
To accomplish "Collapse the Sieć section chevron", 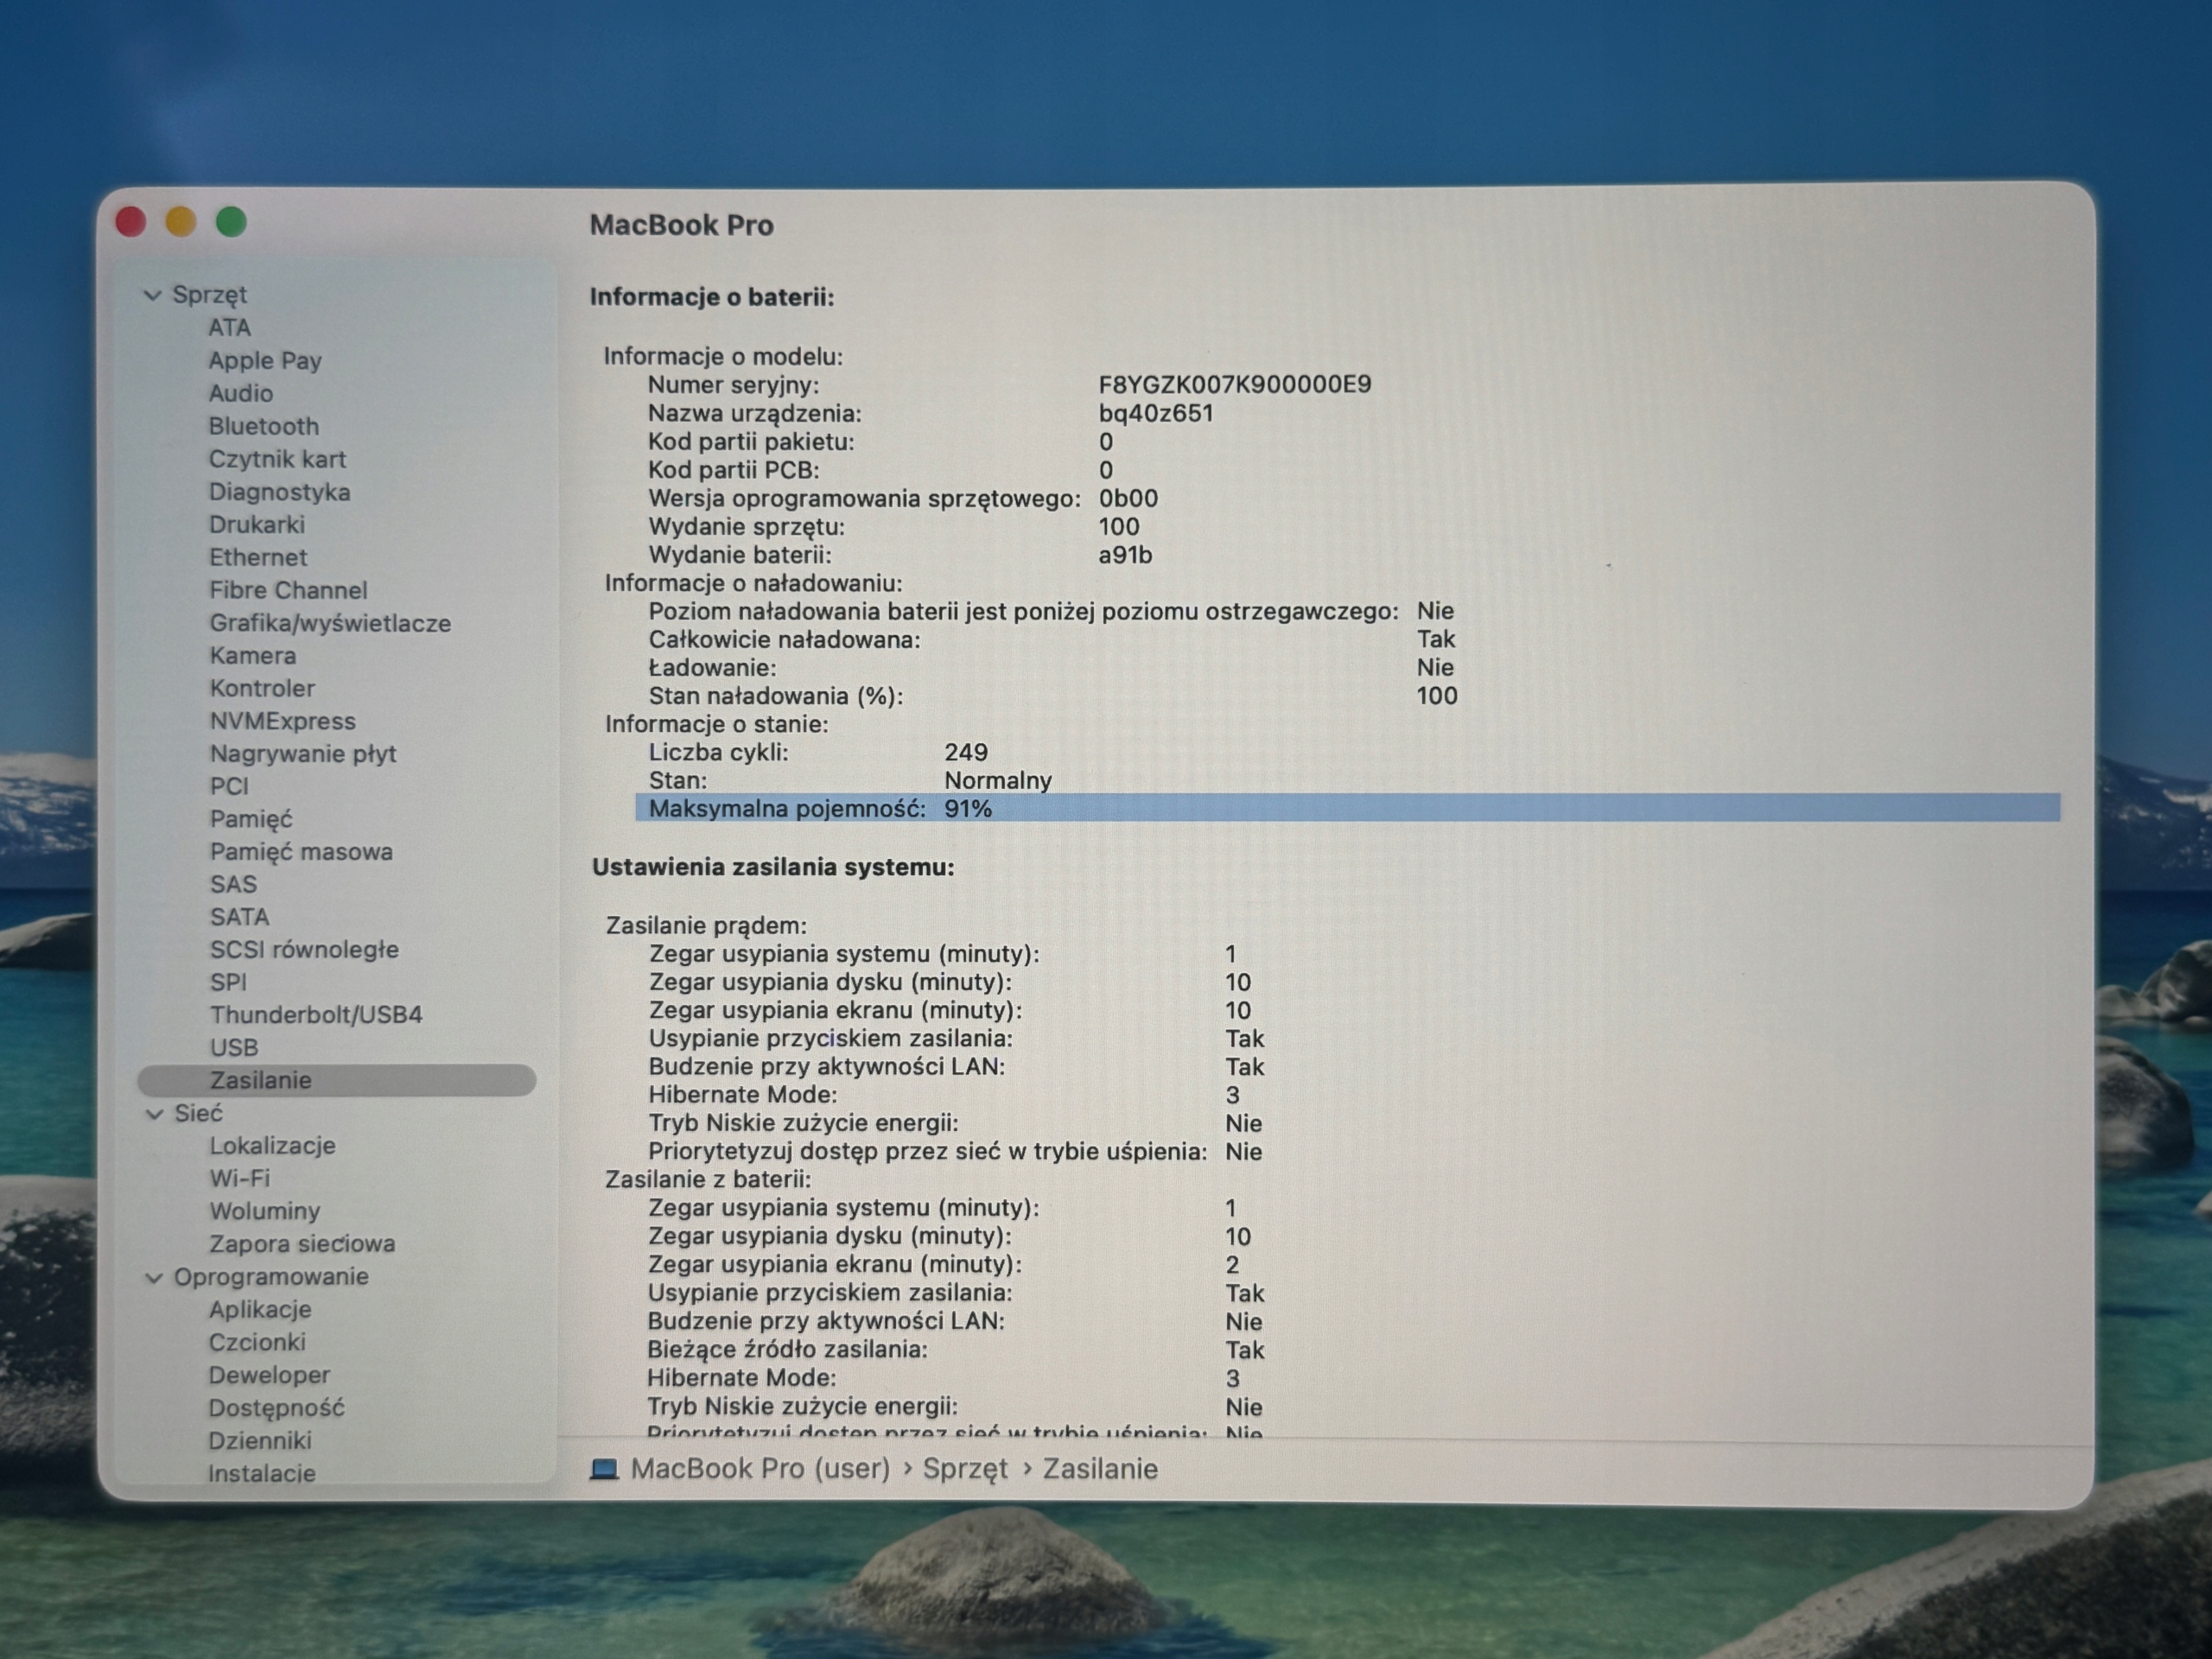I will click(x=154, y=1114).
